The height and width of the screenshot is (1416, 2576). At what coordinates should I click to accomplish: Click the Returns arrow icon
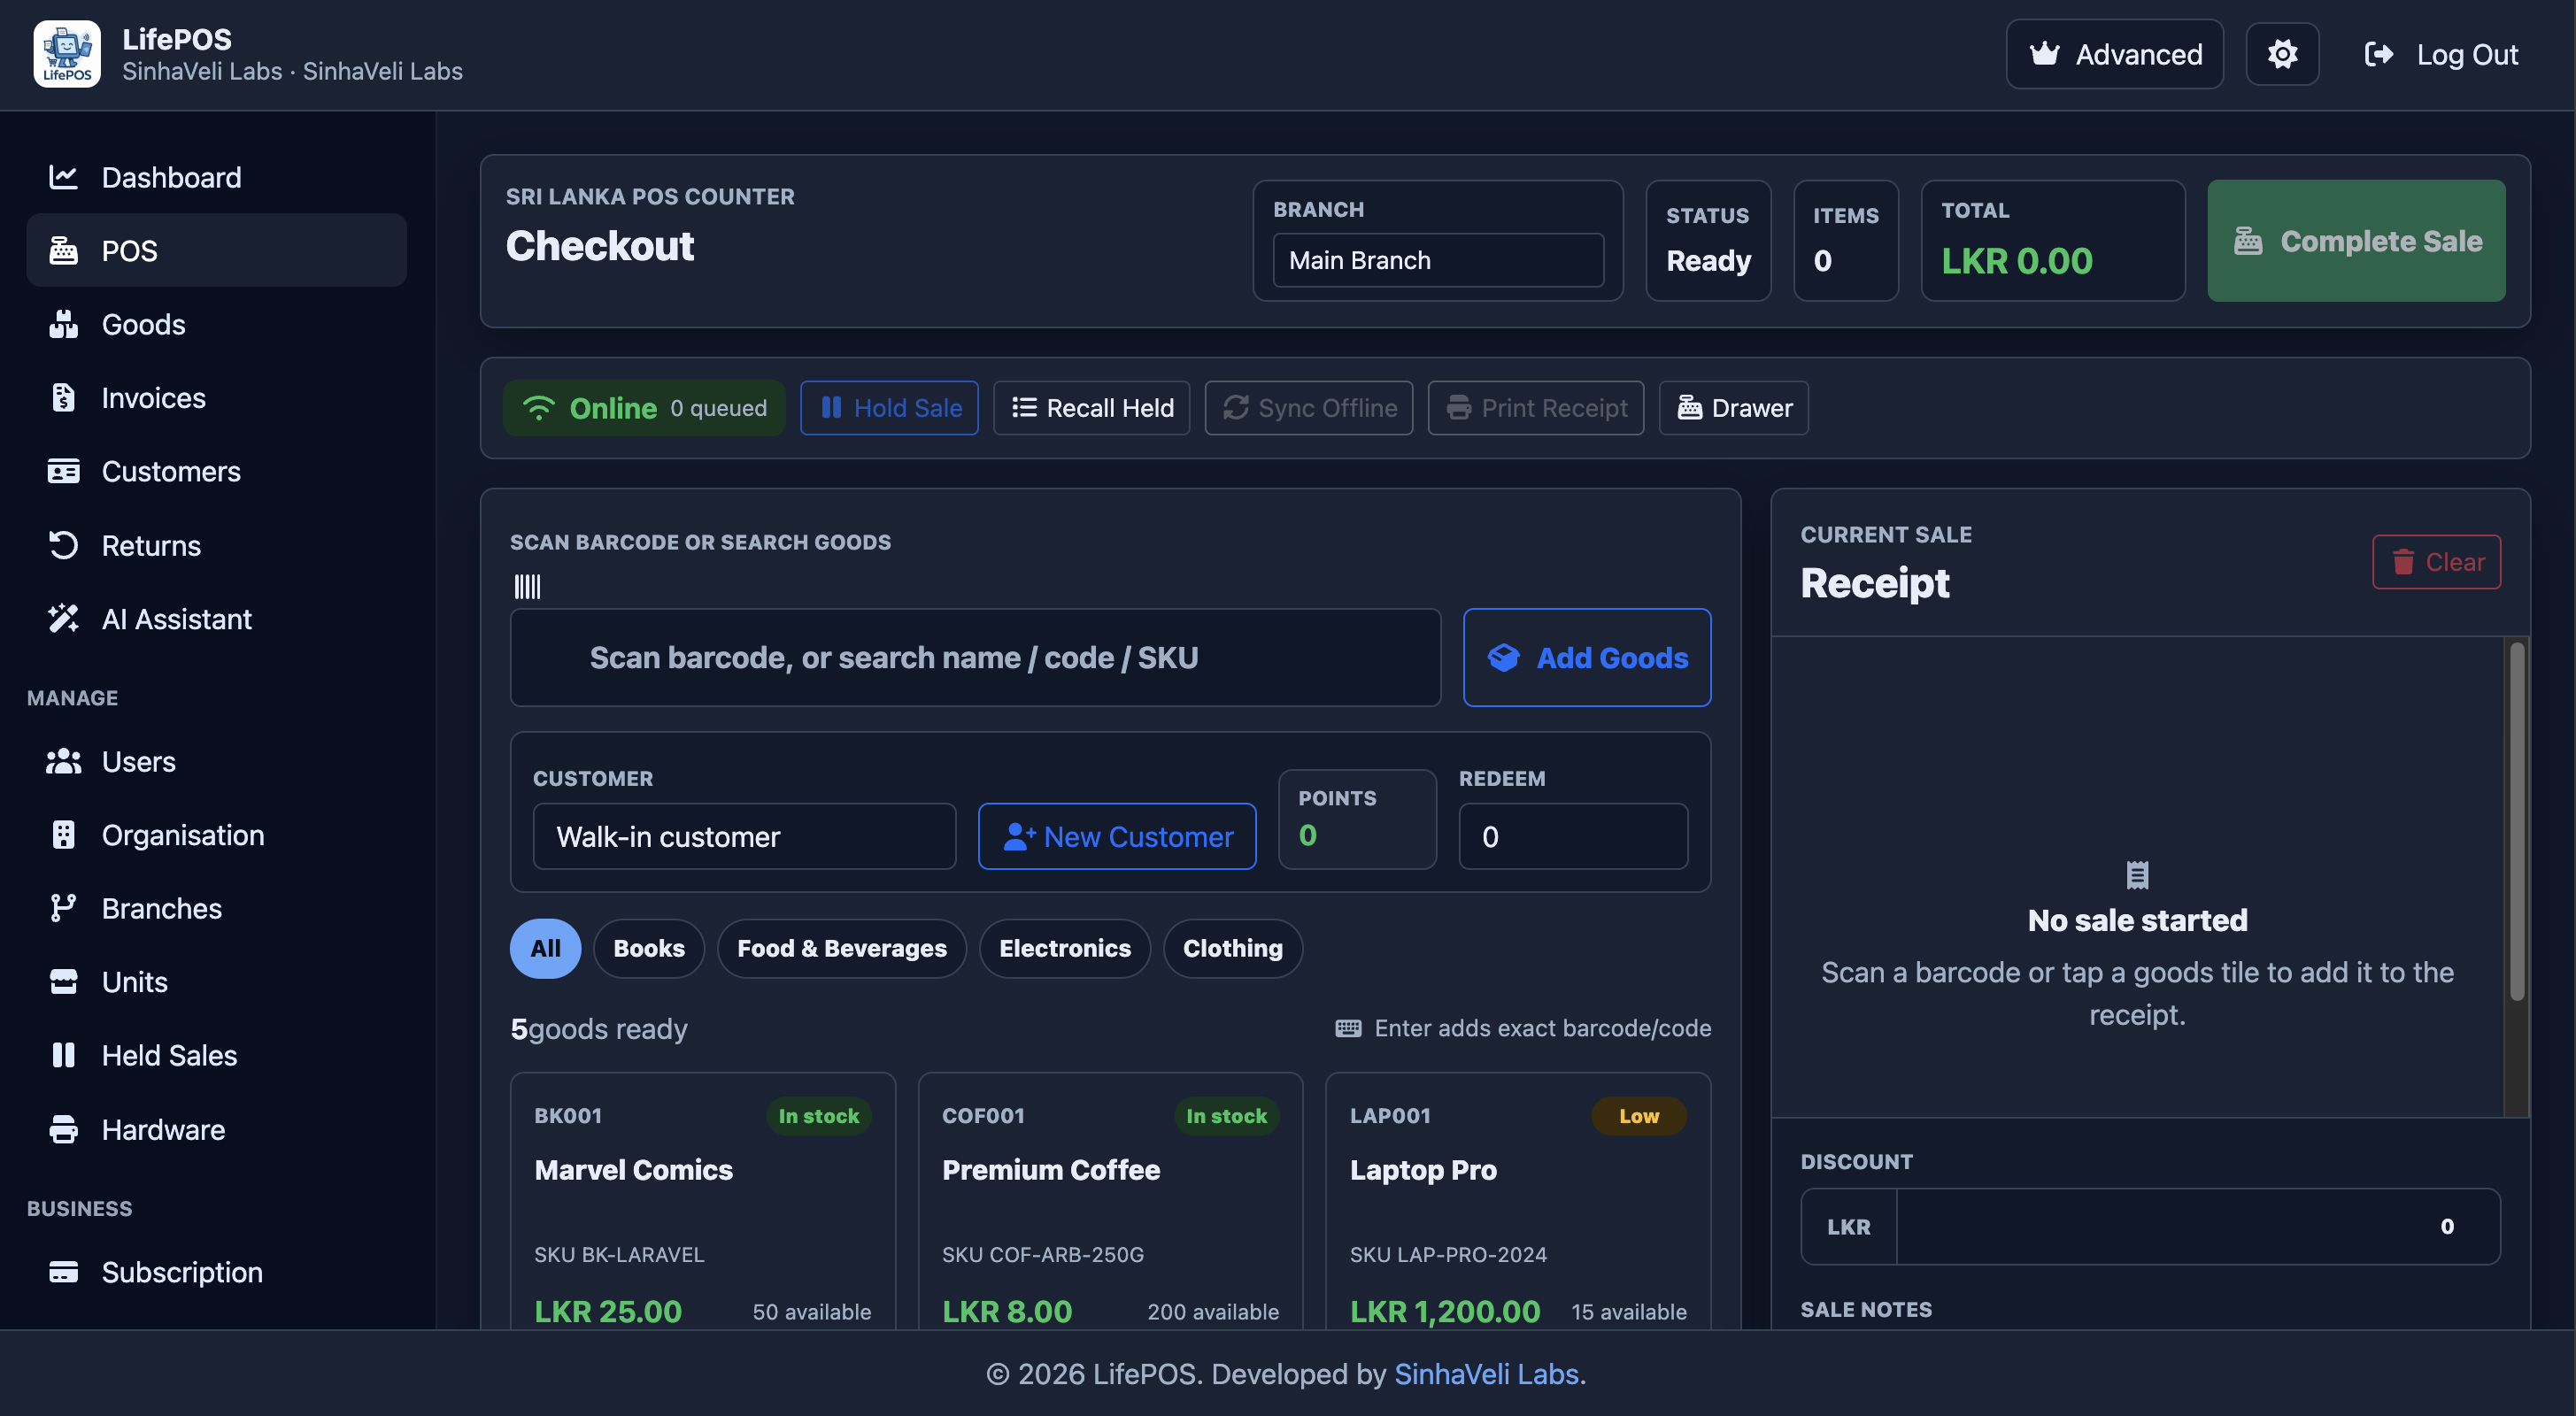[x=63, y=545]
